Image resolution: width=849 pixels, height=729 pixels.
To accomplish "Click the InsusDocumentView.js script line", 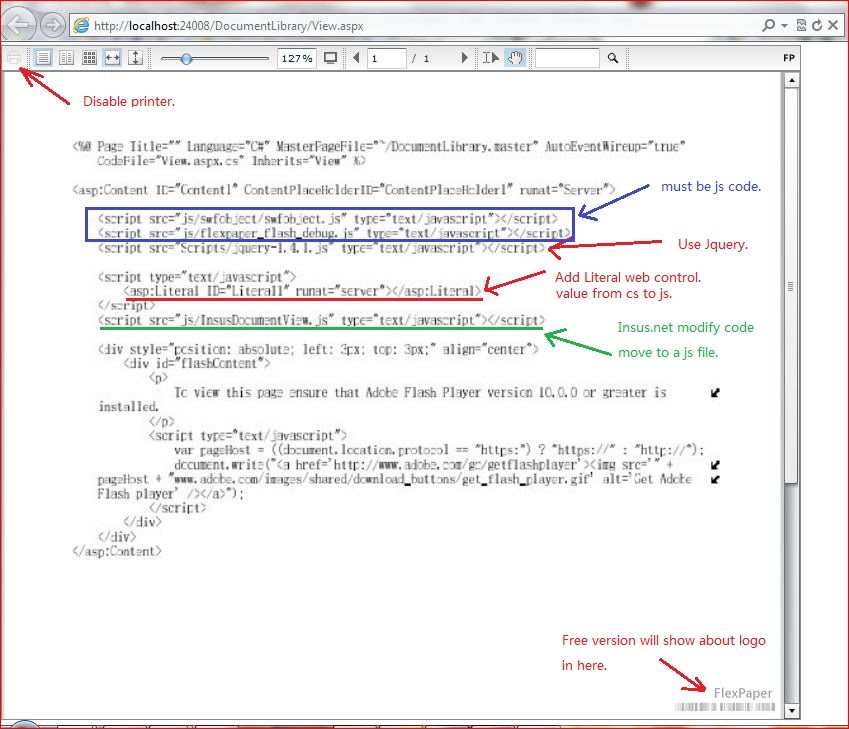I will 322,320.
